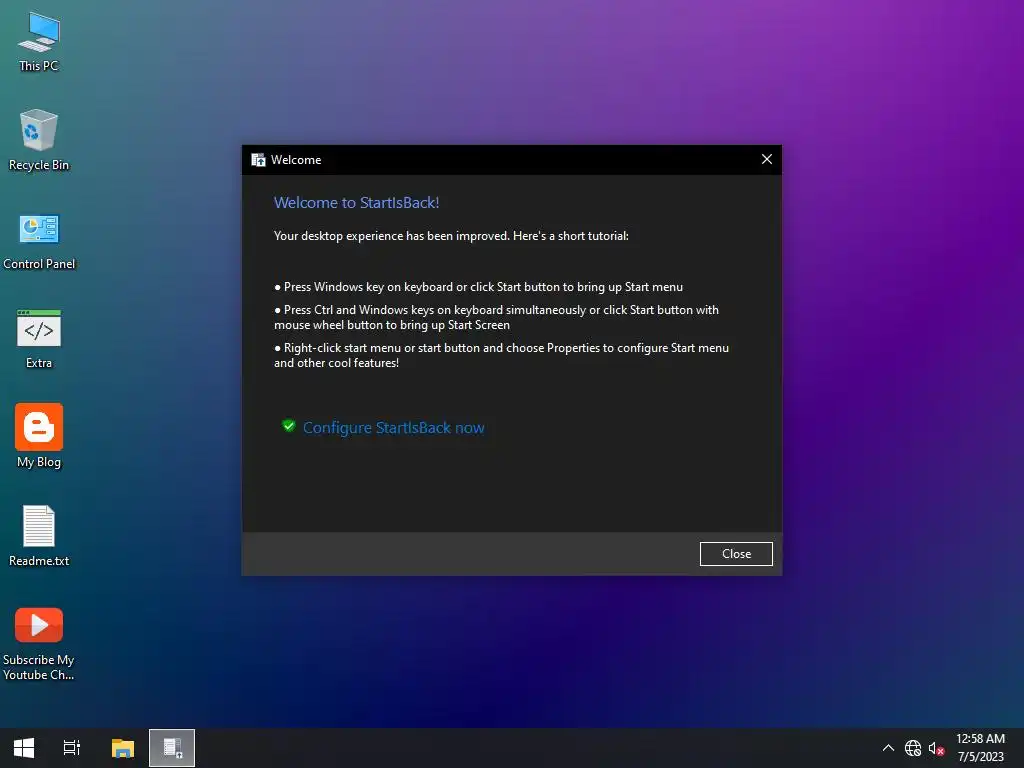
Task: Click the green shield beside Configure link
Action: coord(289,426)
